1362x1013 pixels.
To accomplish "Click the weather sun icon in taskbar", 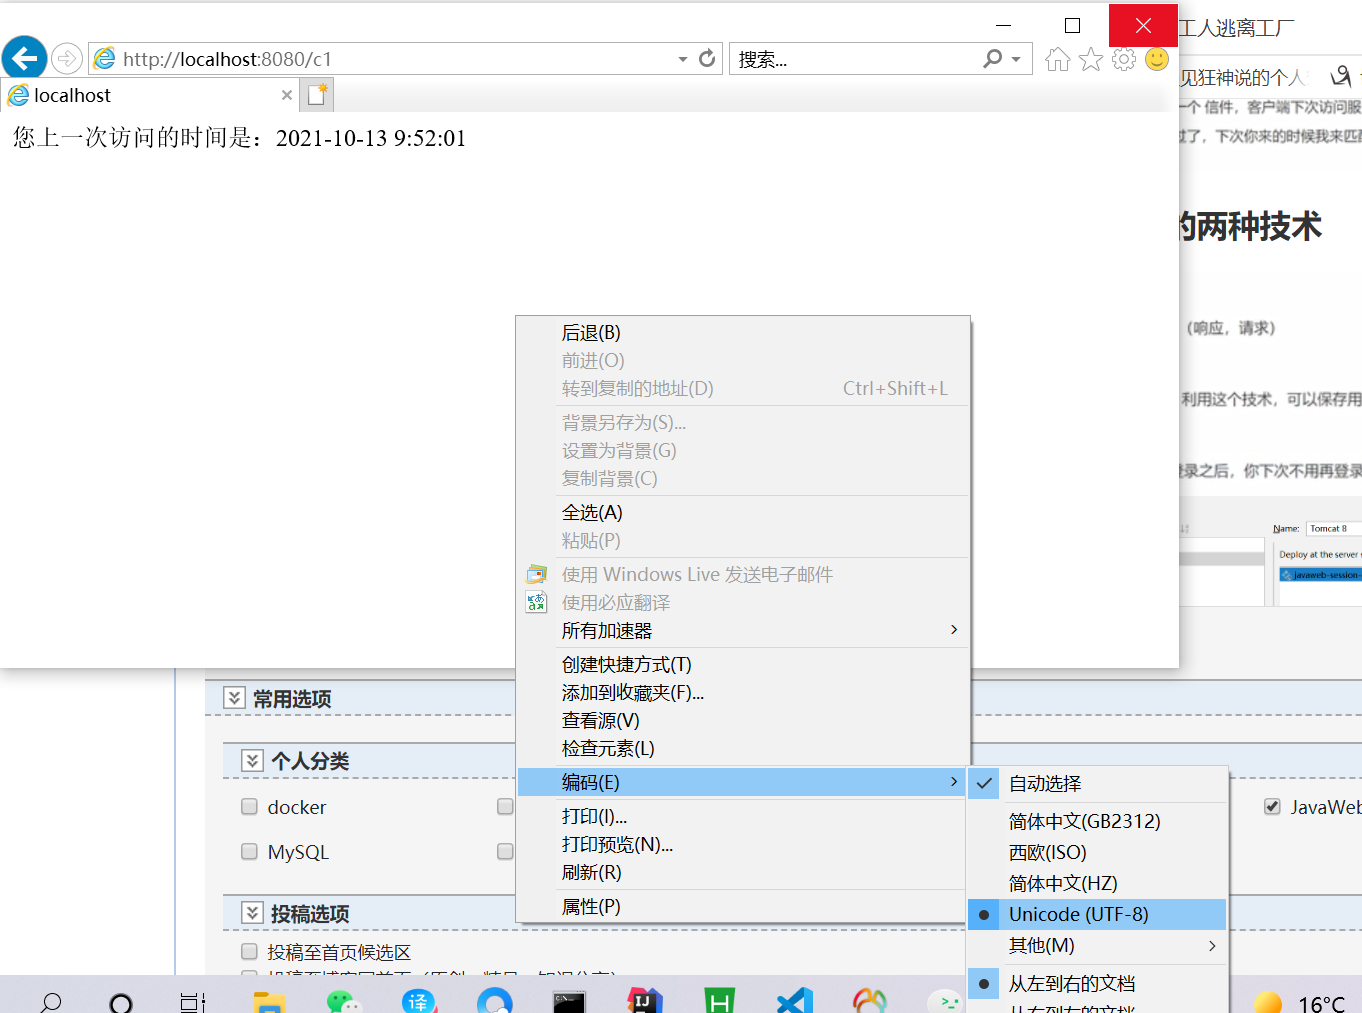I will coord(1268,1002).
